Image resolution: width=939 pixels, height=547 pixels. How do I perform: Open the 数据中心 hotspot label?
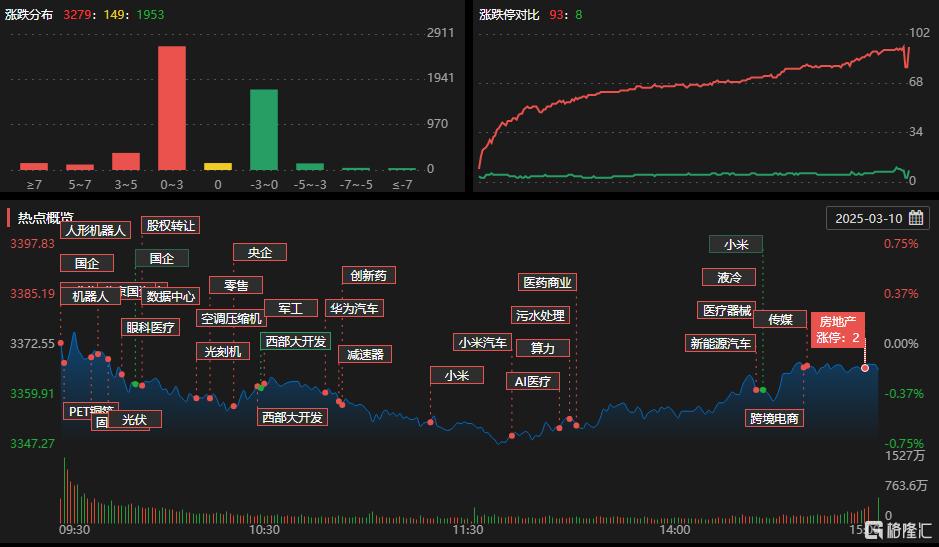tap(171, 296)
